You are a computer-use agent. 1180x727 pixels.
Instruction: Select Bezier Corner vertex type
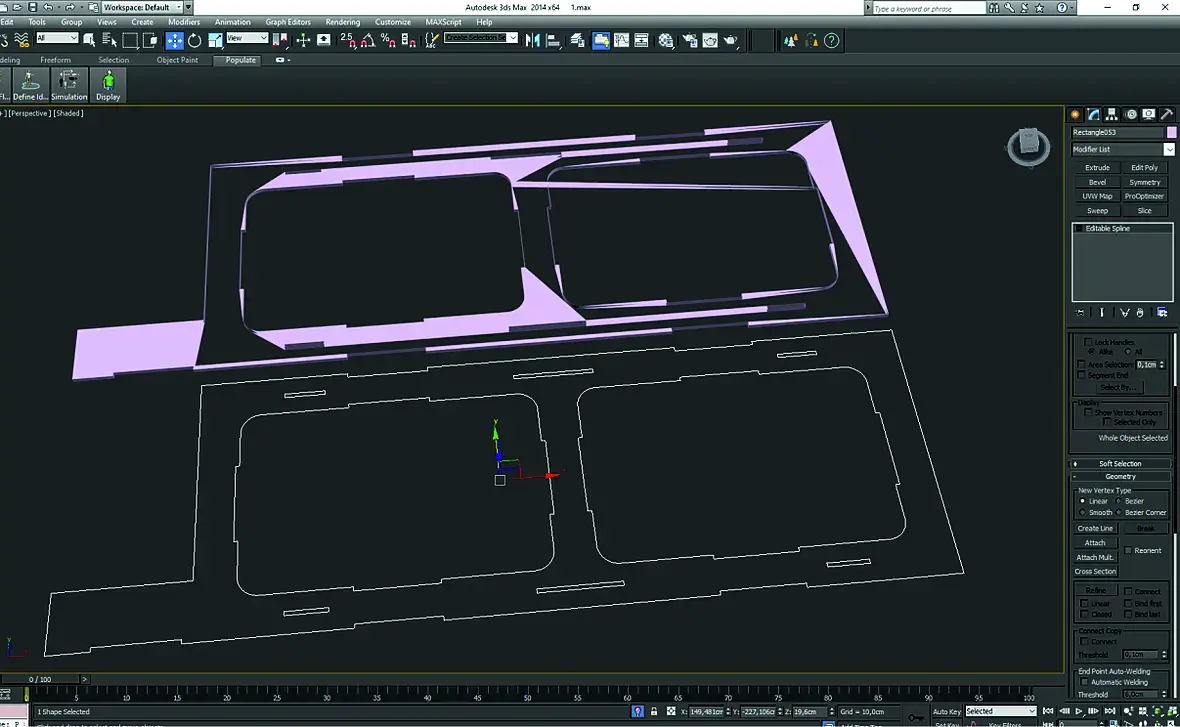pos(1120,512)
